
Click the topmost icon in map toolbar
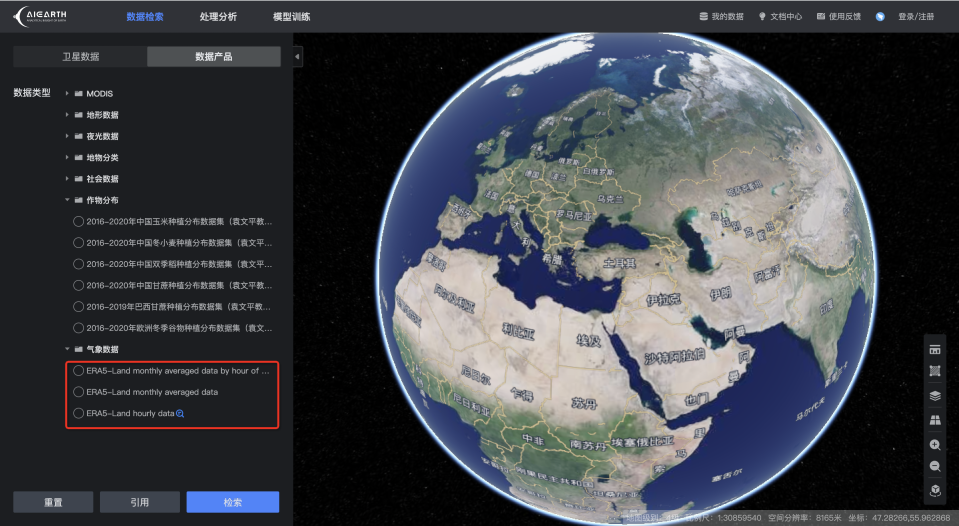pyautogui.click(x=935, y=349)
